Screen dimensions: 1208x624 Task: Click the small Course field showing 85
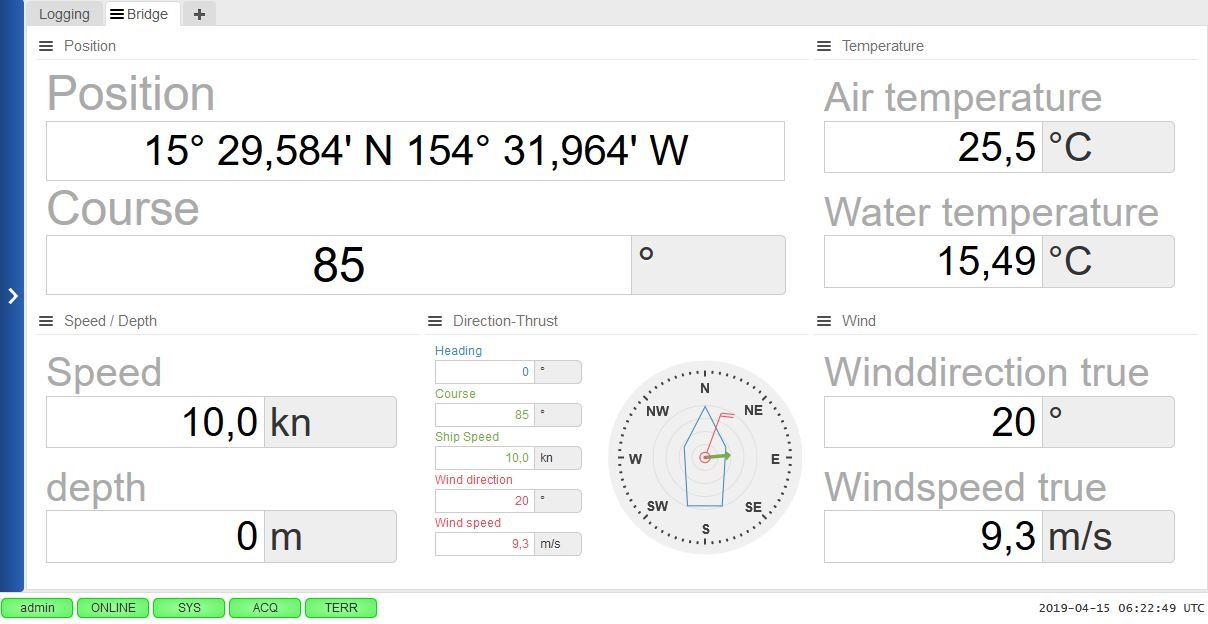pyautogui.click(x=485, y=415)
